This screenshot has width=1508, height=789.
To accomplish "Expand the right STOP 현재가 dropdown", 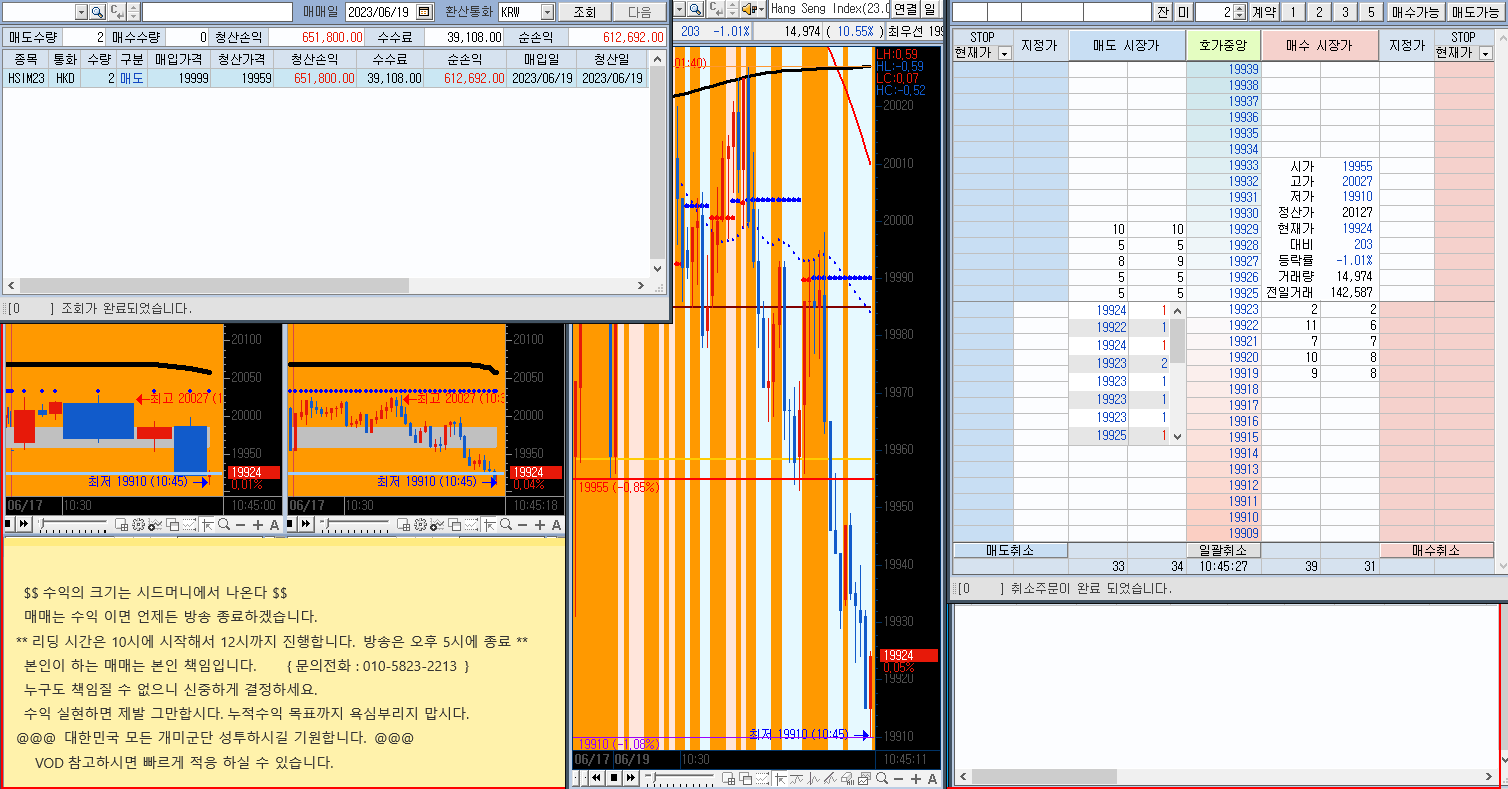I will coord(1485,53).
